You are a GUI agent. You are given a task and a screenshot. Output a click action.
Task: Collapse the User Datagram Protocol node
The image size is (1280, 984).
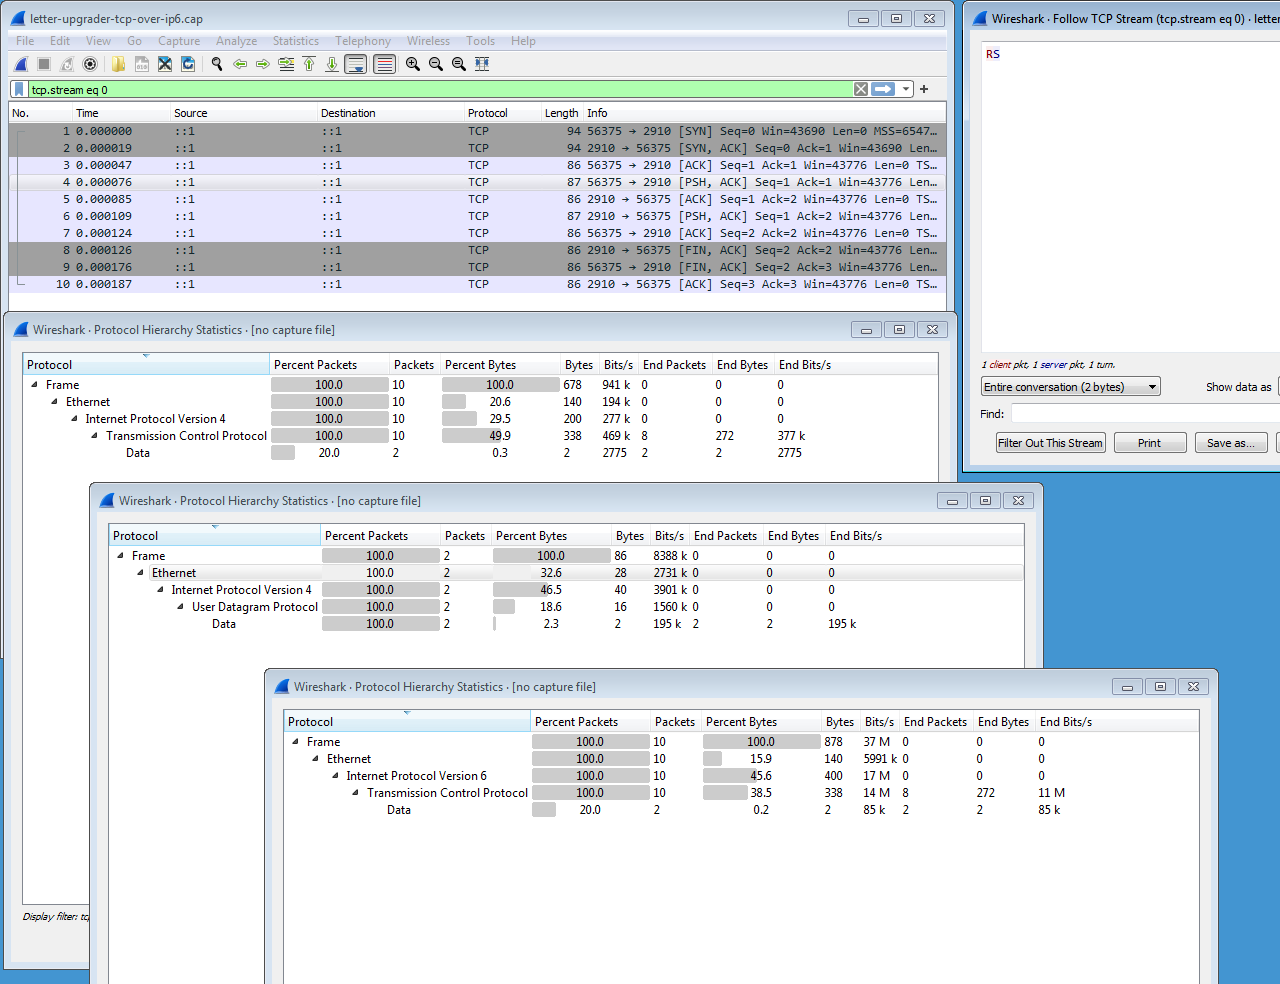point(181,607)
